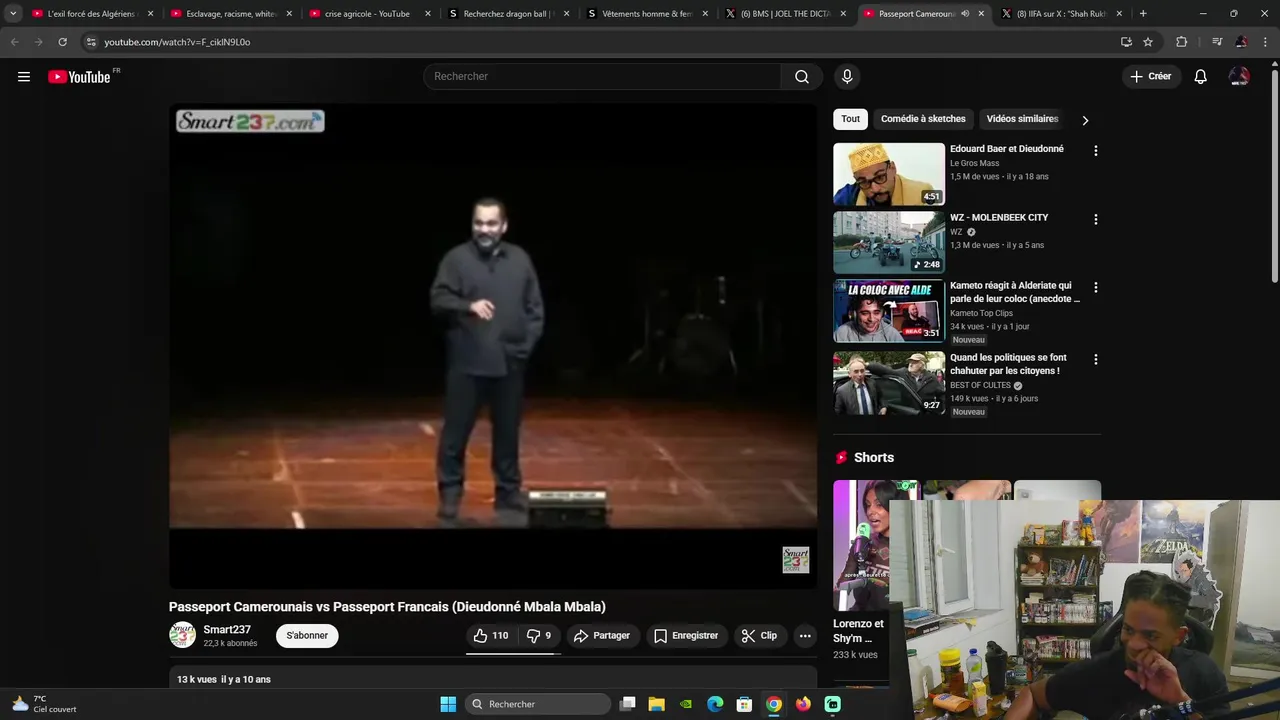The height and width of the screenshot is (720, 1280).
Task: Open the Créer menu
Action: point(1151,77)
